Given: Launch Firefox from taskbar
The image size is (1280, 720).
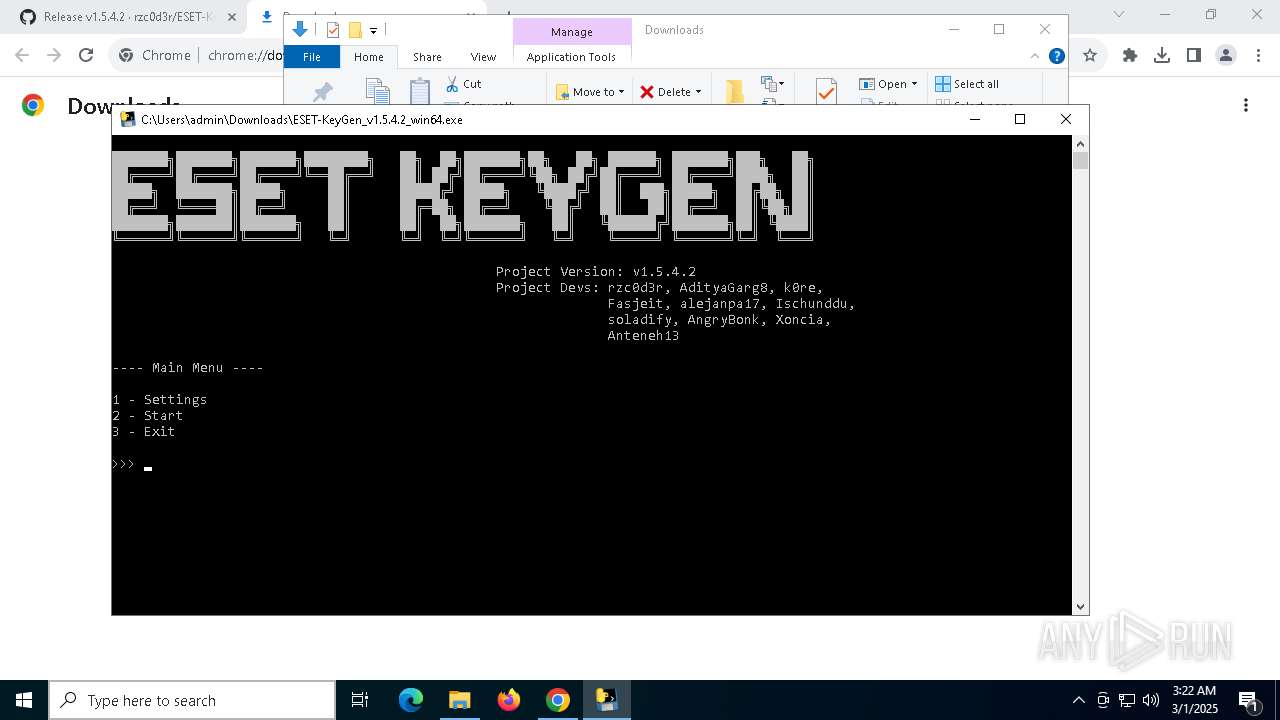Looking at the screenshot, I should click(x=509, y=700).
